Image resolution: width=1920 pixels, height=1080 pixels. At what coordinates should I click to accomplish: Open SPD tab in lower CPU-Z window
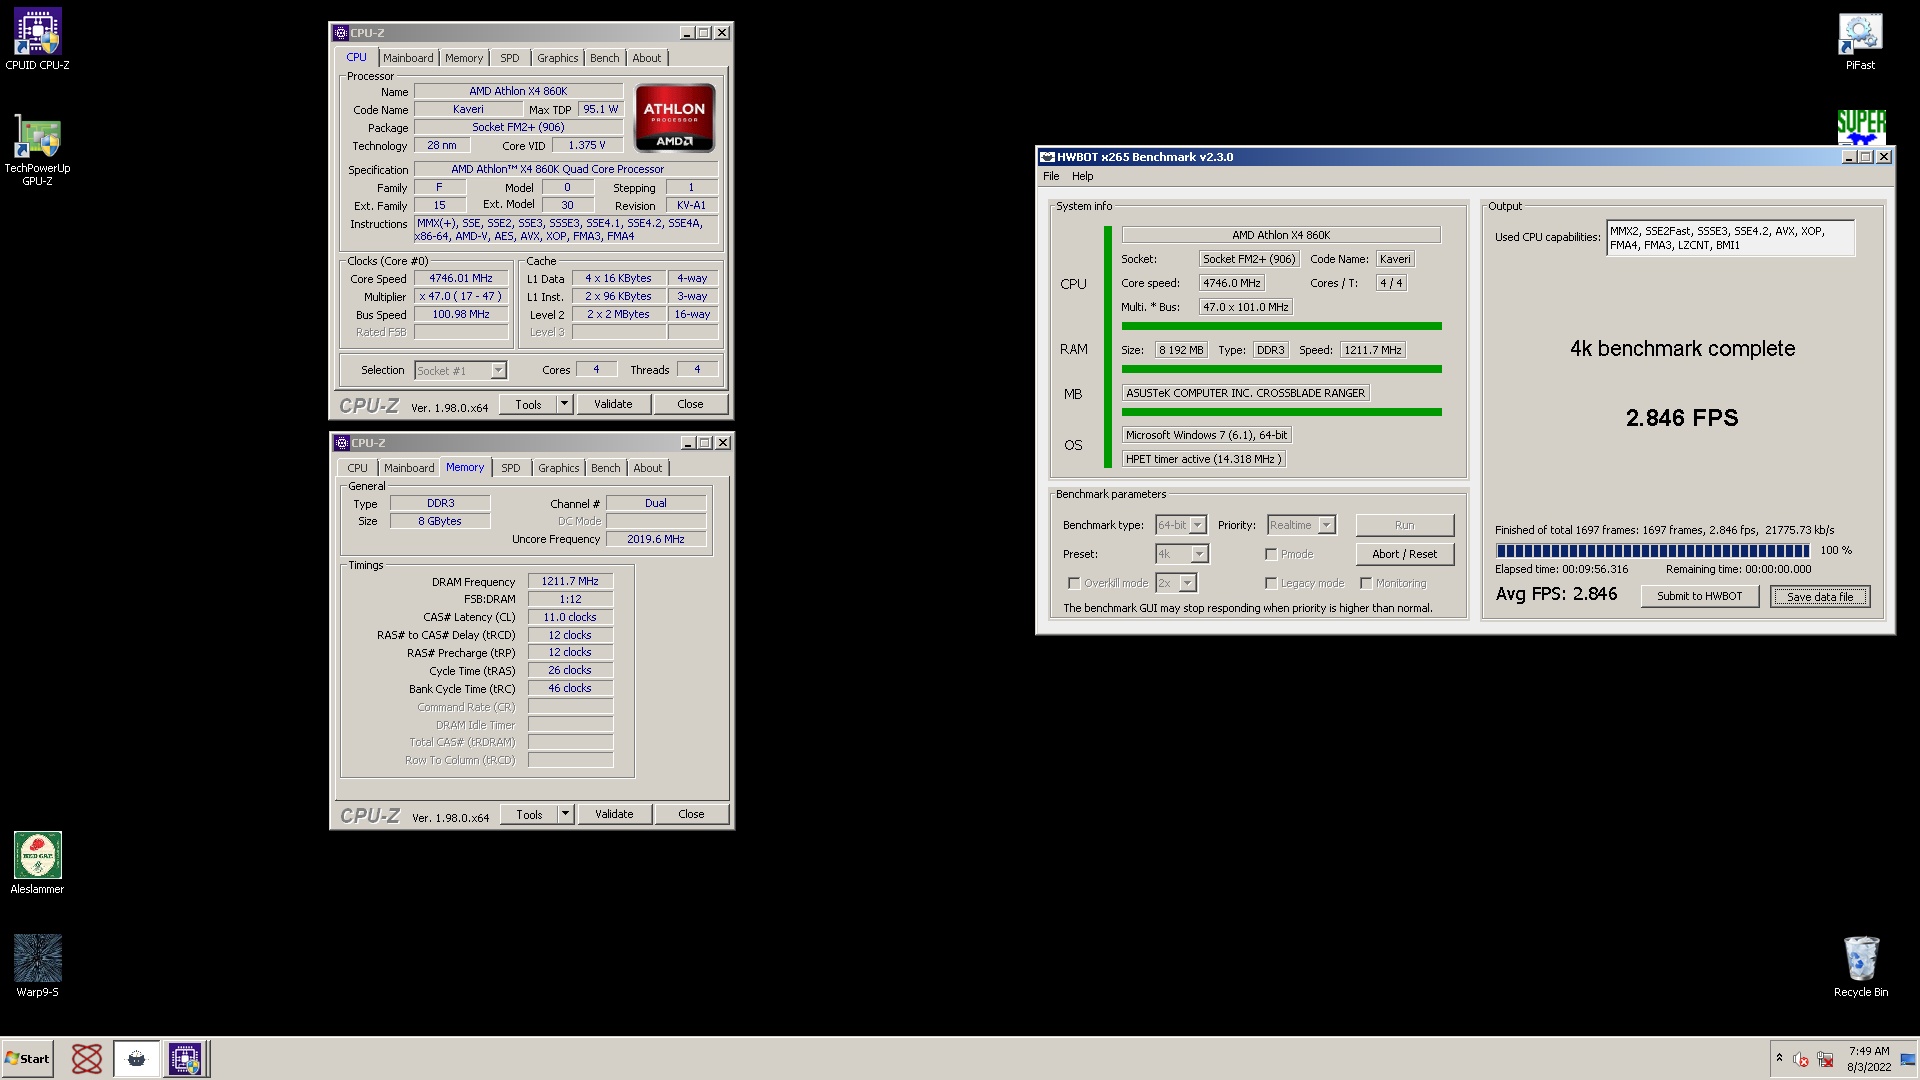pyautogui.click(x=511, y=468)
